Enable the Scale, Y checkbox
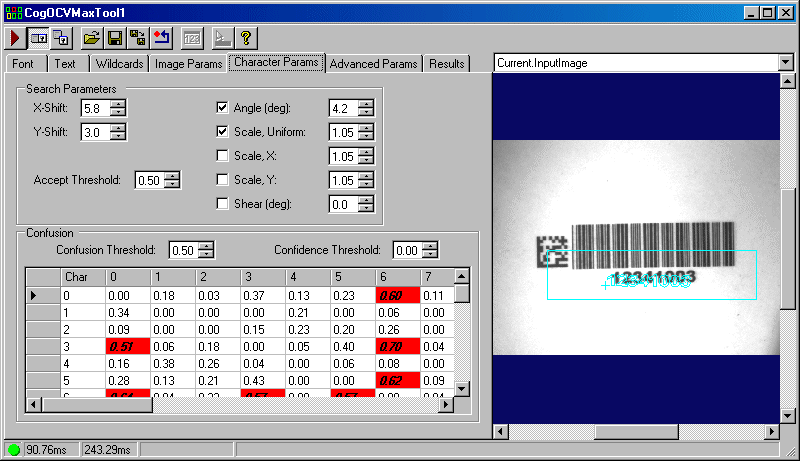 (x=222, y=180)
